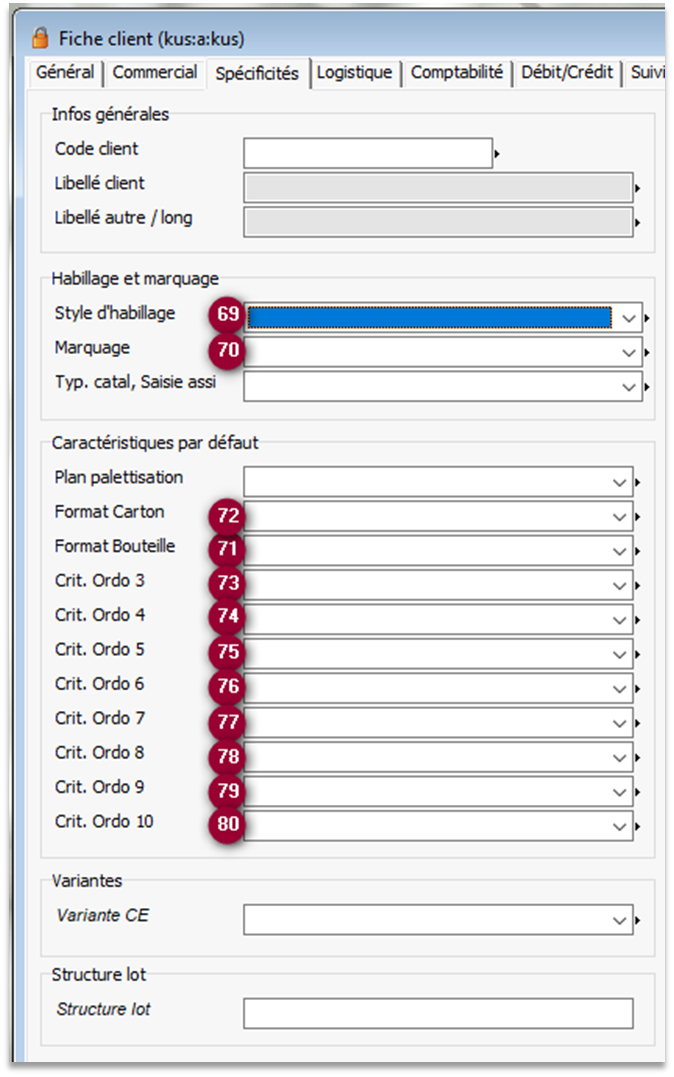Click the small arrow beside Libellé client
674x1077 pixels.
[637, 188]
